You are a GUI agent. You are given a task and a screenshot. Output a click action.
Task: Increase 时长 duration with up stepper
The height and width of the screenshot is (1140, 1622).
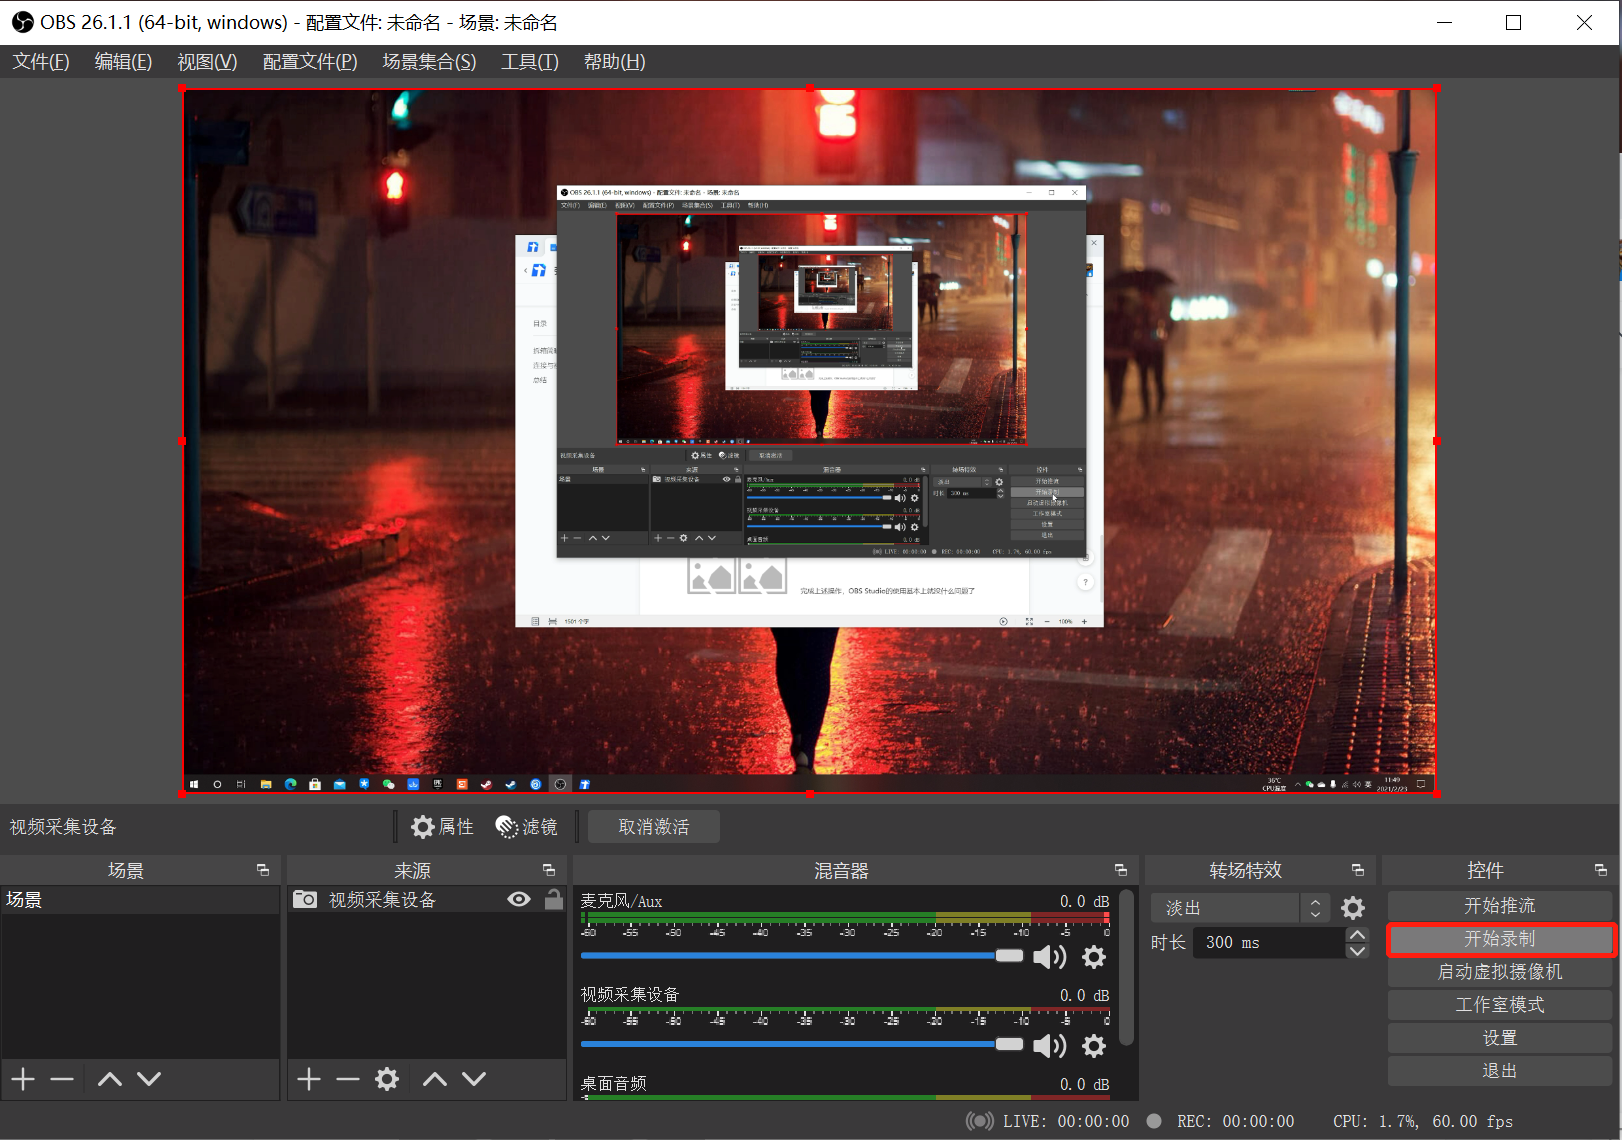point(1357,935)
